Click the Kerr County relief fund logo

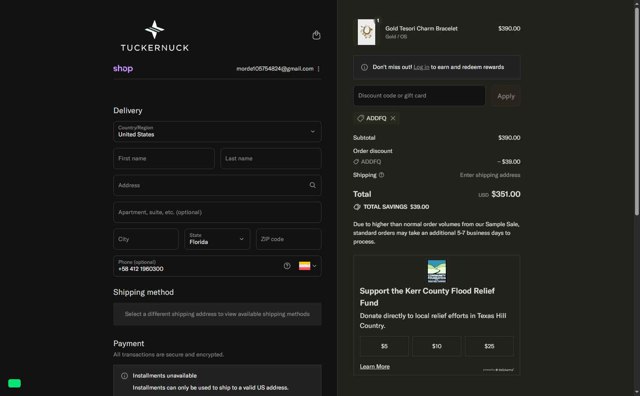click(x=437, y=271)
